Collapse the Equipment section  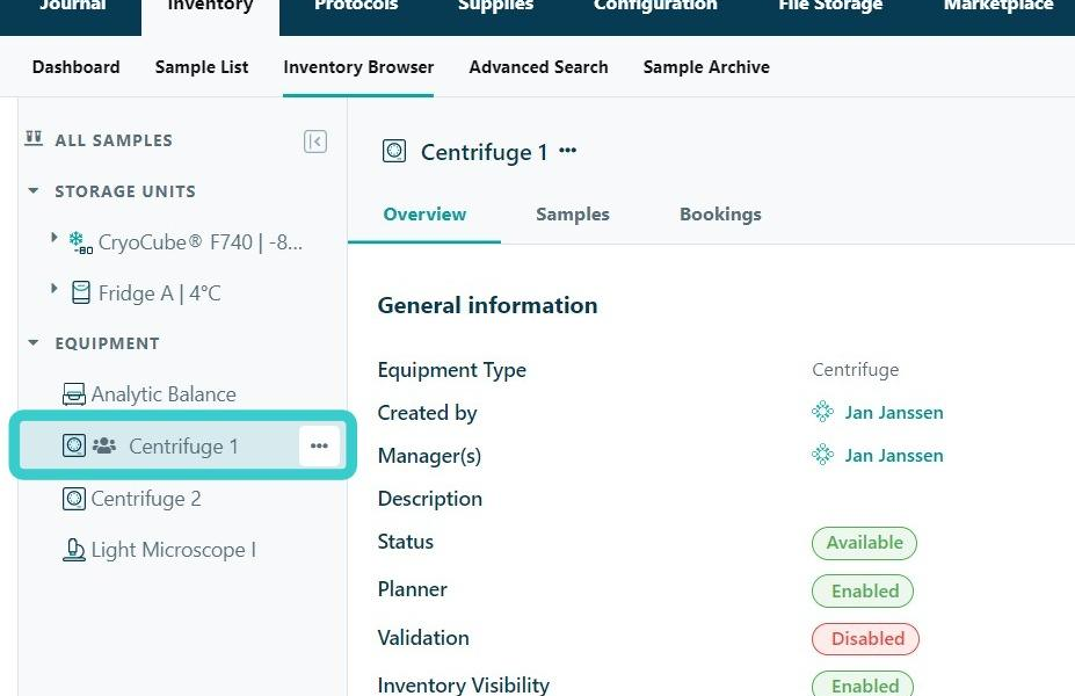coord(33,343)
